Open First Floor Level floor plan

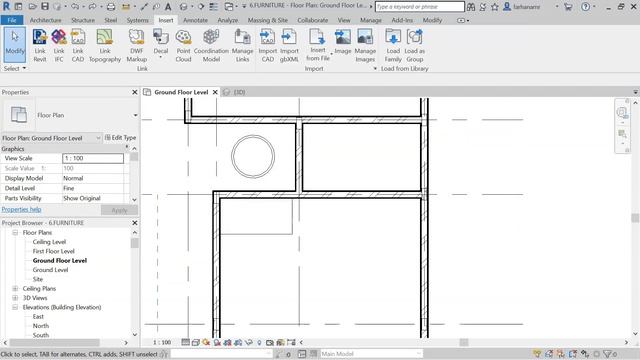[x=53, y=251]
